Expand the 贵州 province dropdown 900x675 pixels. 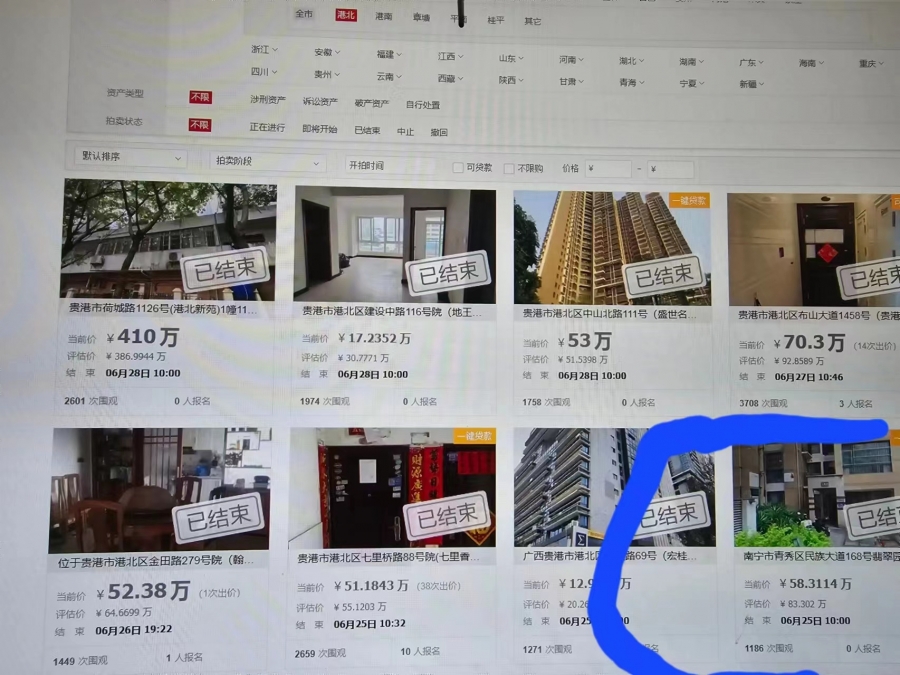coord(327,75)
